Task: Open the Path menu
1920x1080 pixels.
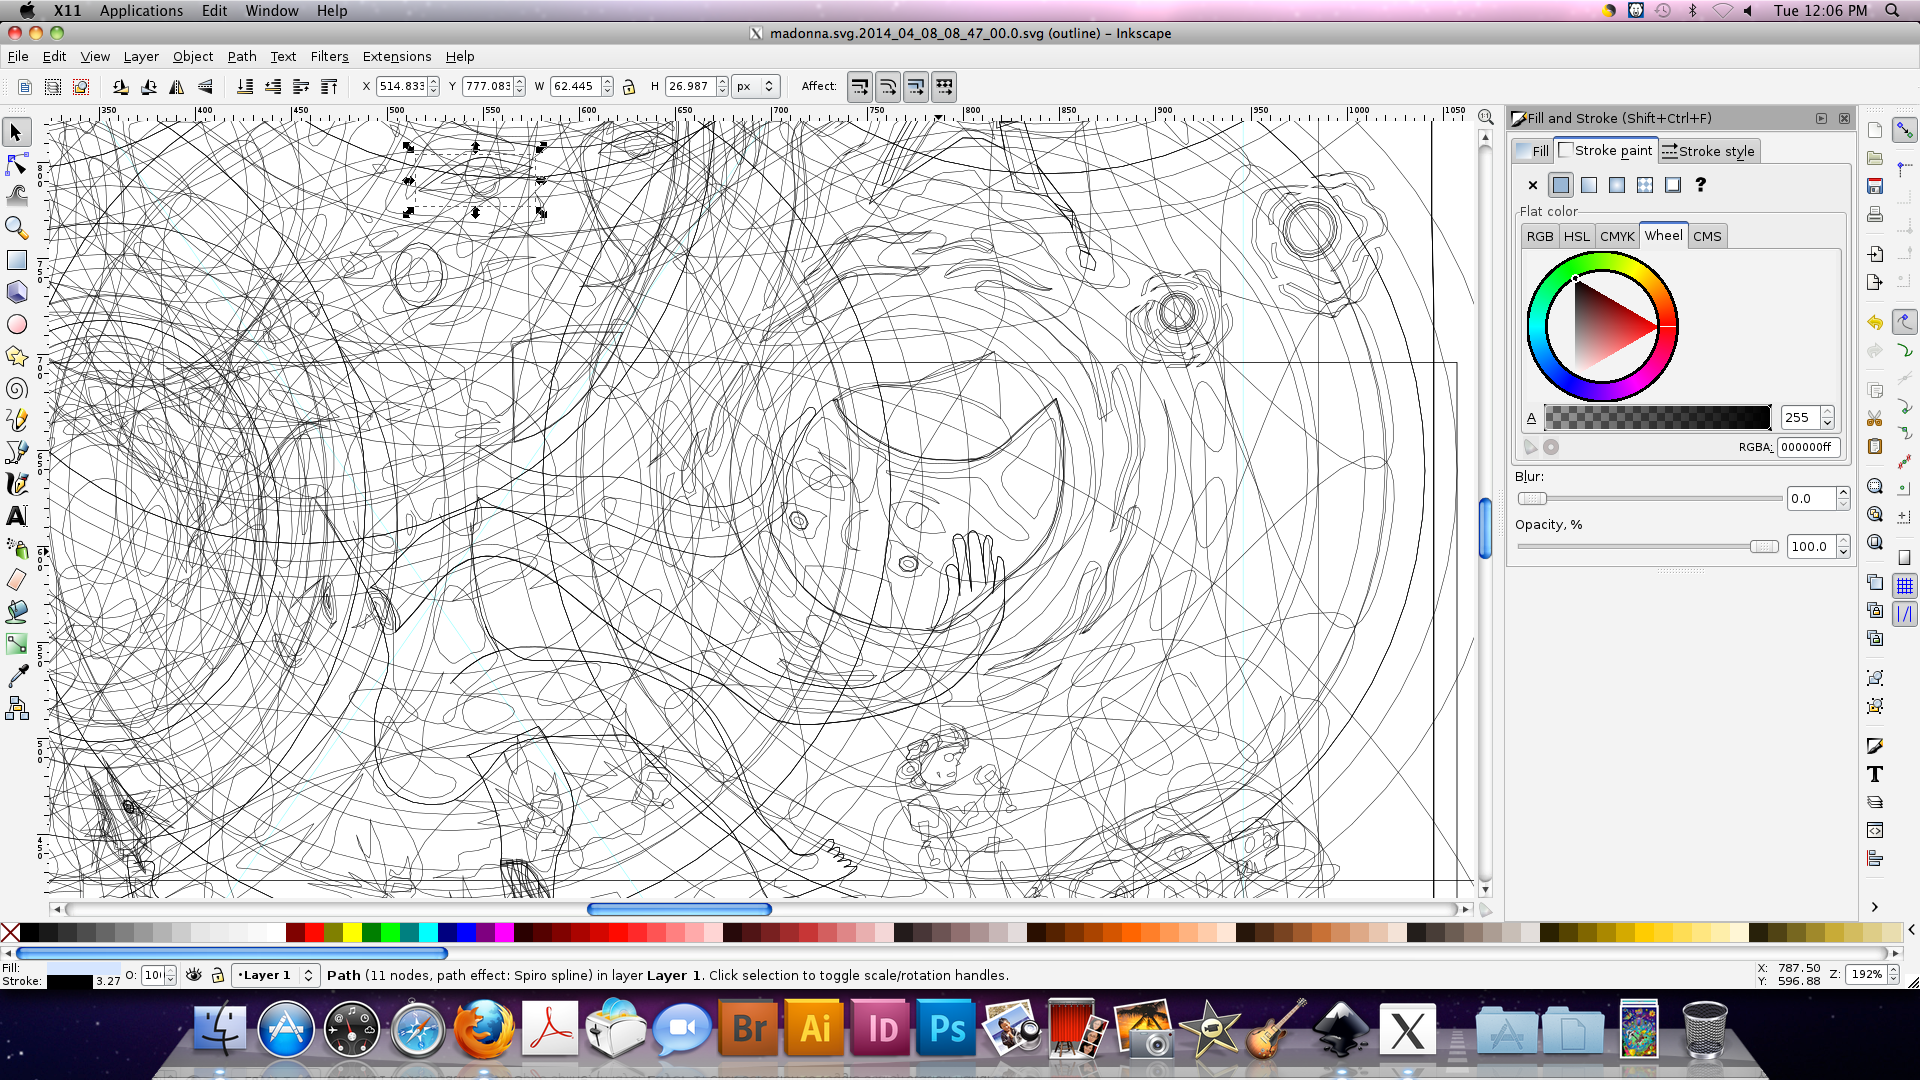Action: pos(242,57)
